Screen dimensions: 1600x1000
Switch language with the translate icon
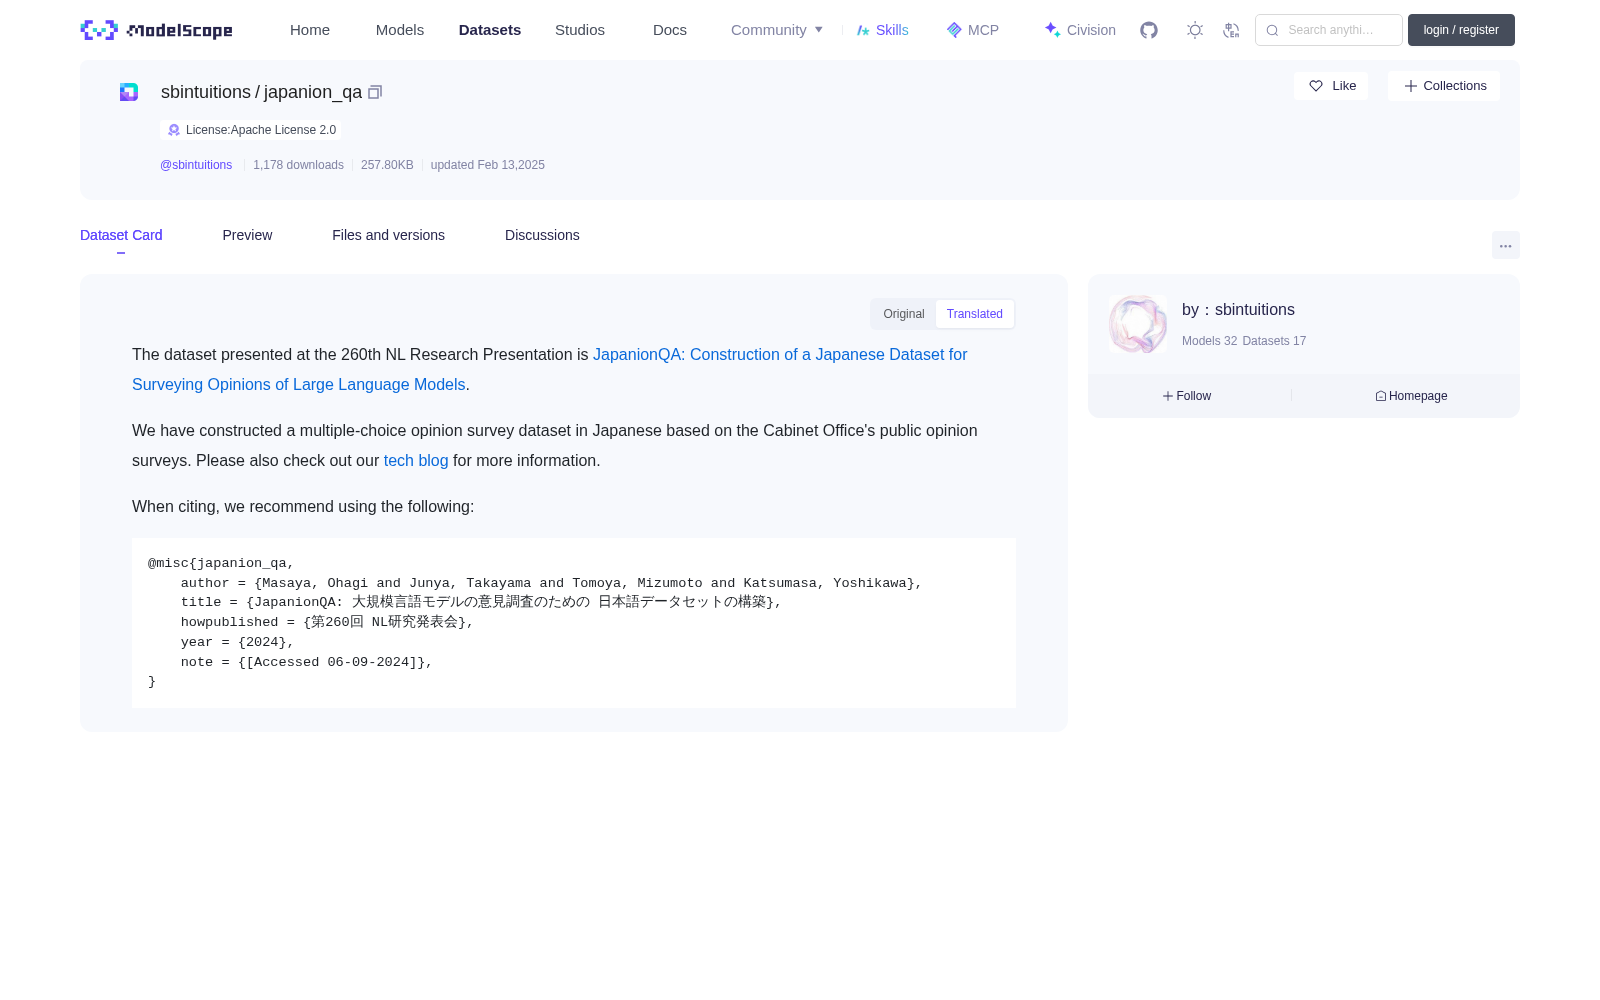click(x=1231, y=30)
